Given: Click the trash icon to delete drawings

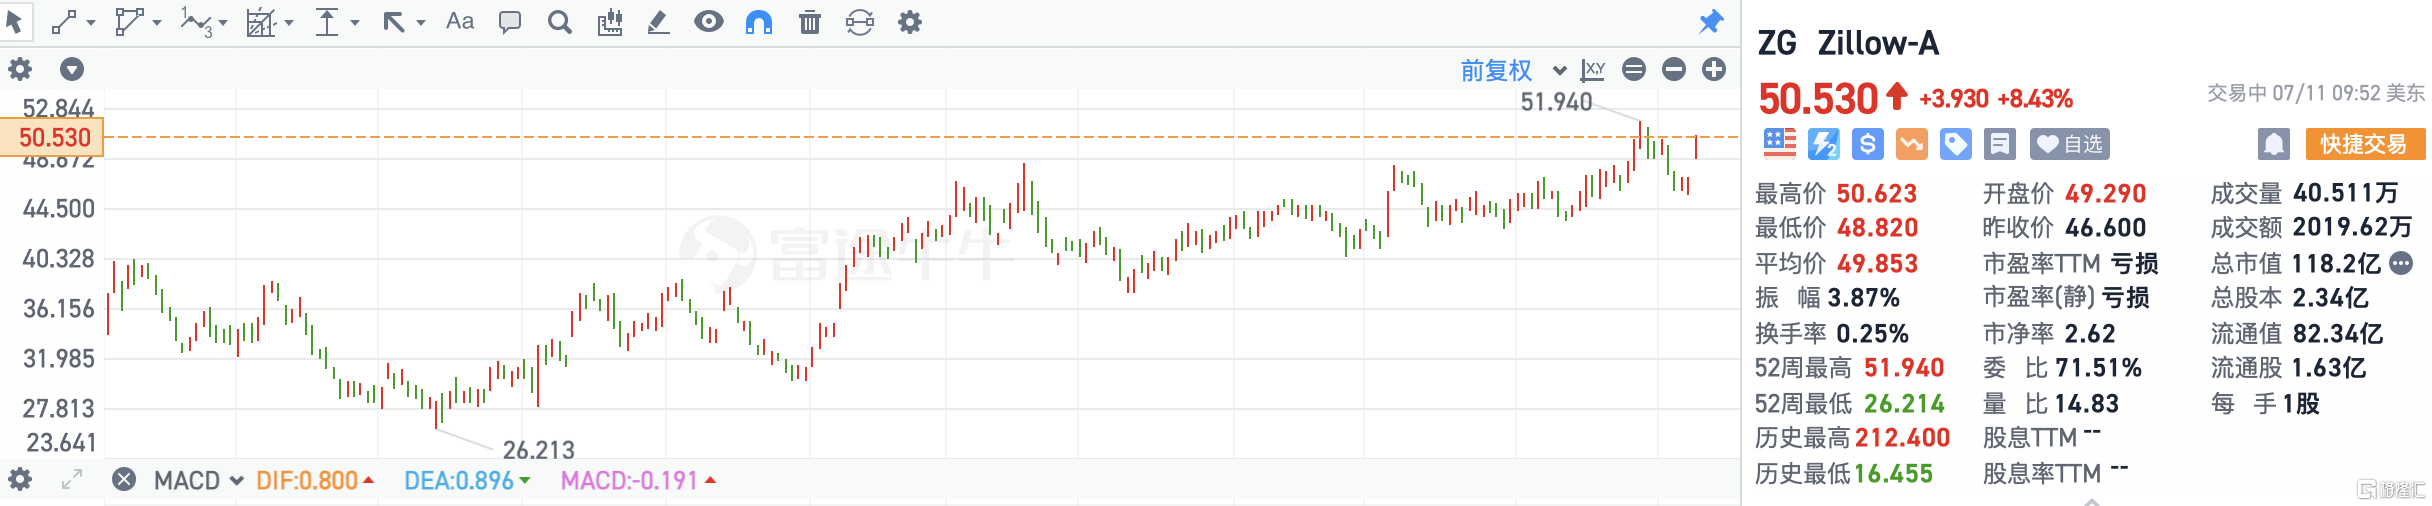Looking at the screenshot, I should (x=810, y=22).
